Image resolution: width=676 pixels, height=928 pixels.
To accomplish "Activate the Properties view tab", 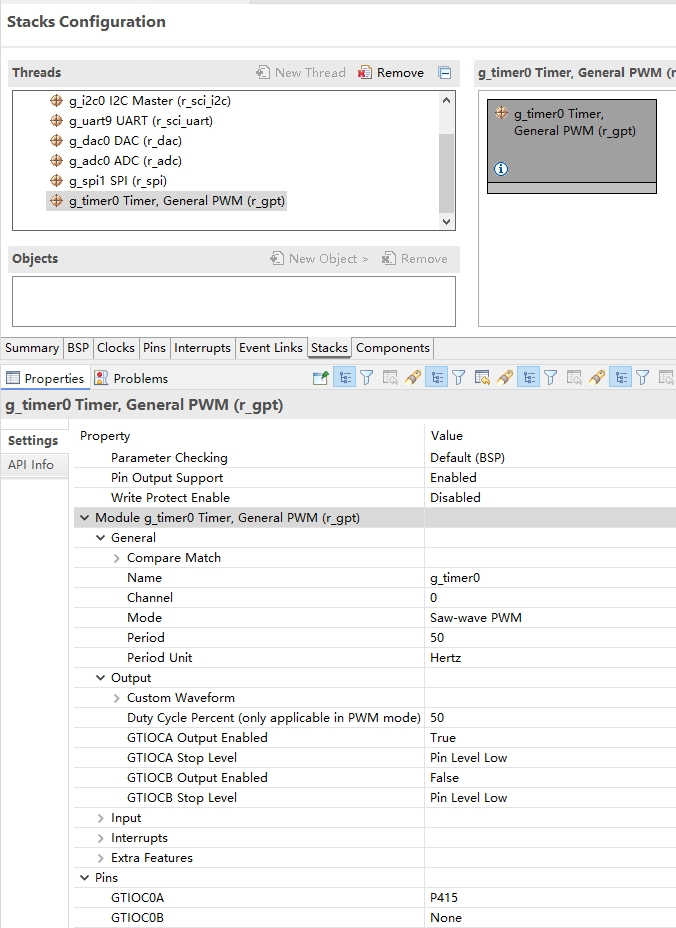I will coord(46,378).
